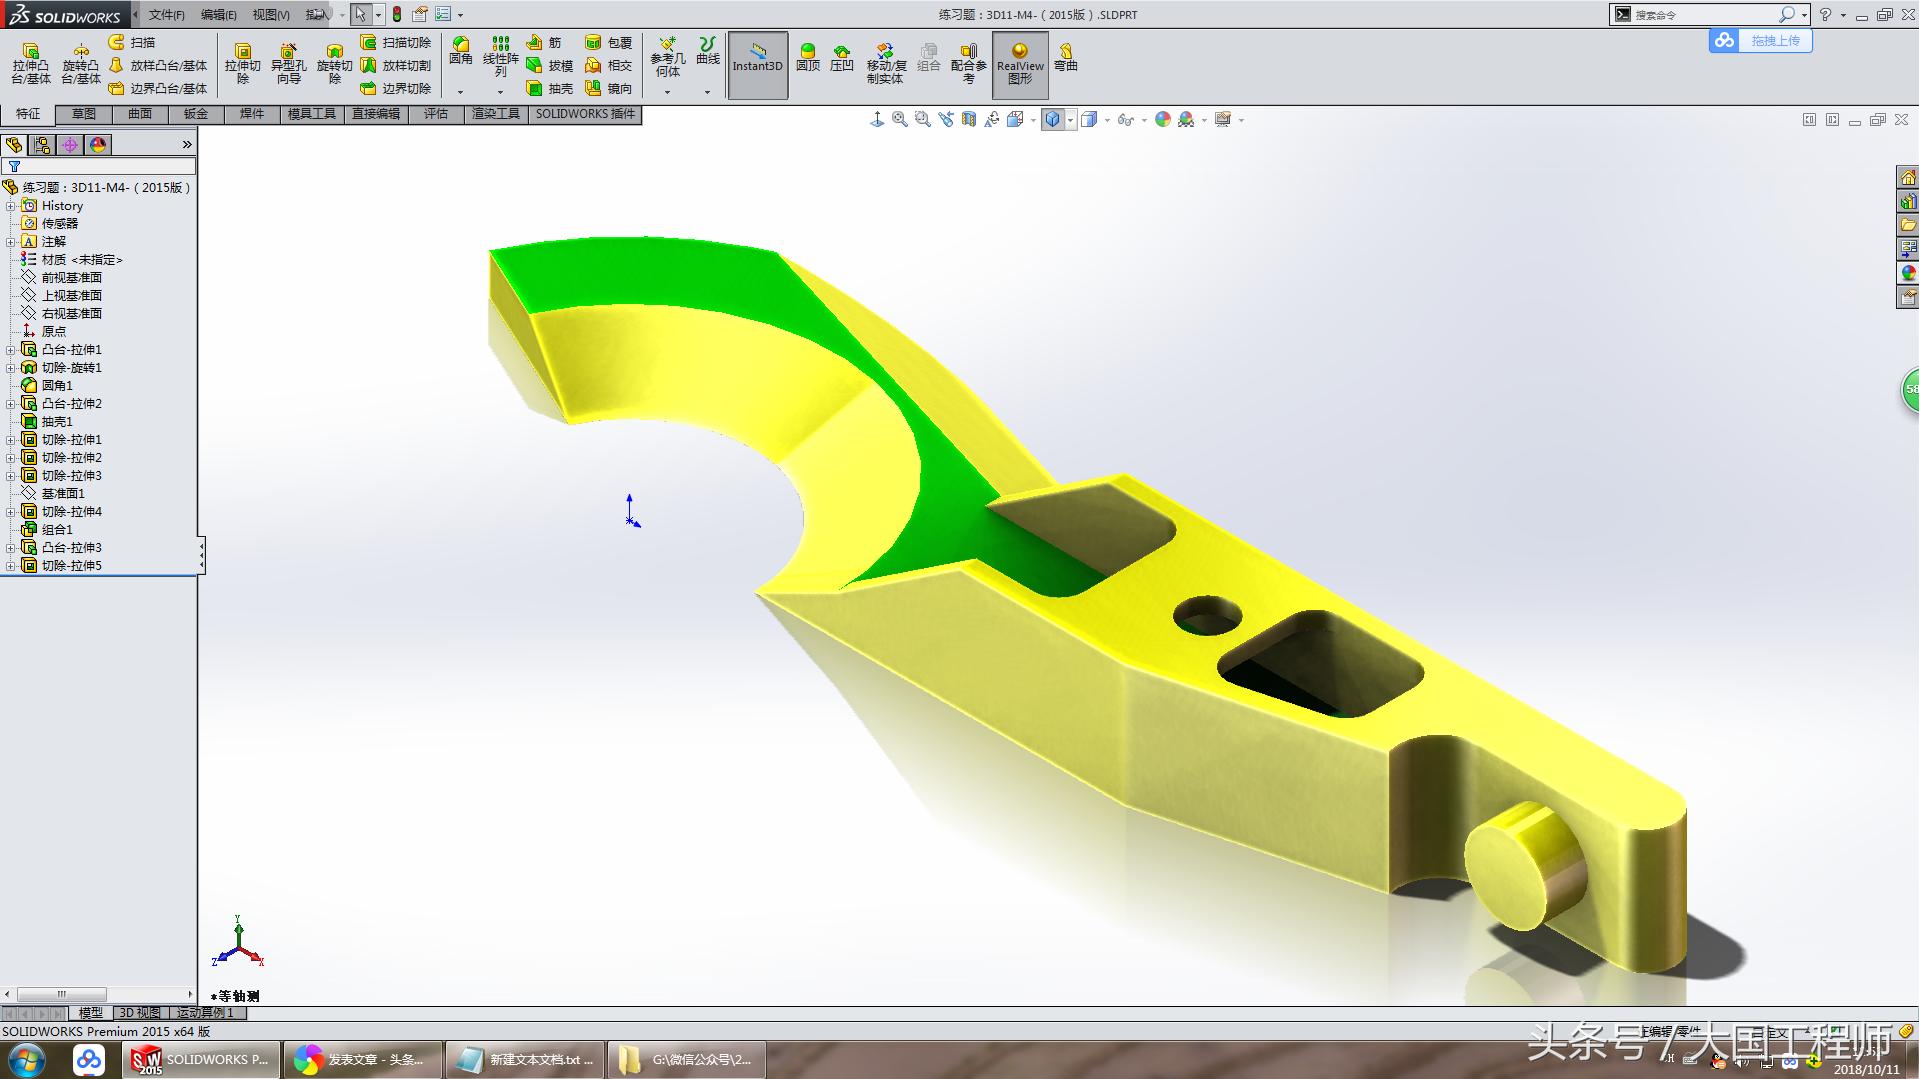Disable RealView 图形 rendering

(1018, 63)
